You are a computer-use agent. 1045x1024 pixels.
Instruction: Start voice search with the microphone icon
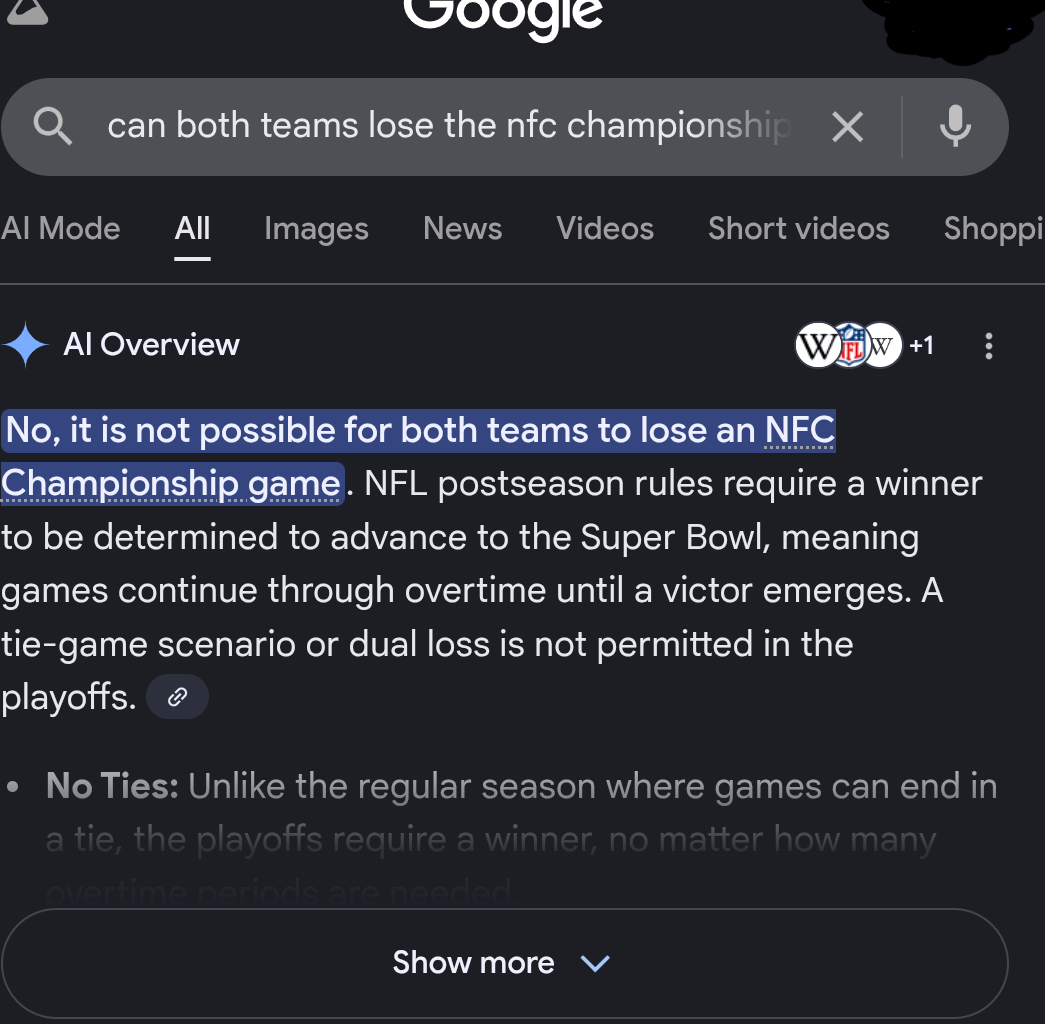[955, 127]
